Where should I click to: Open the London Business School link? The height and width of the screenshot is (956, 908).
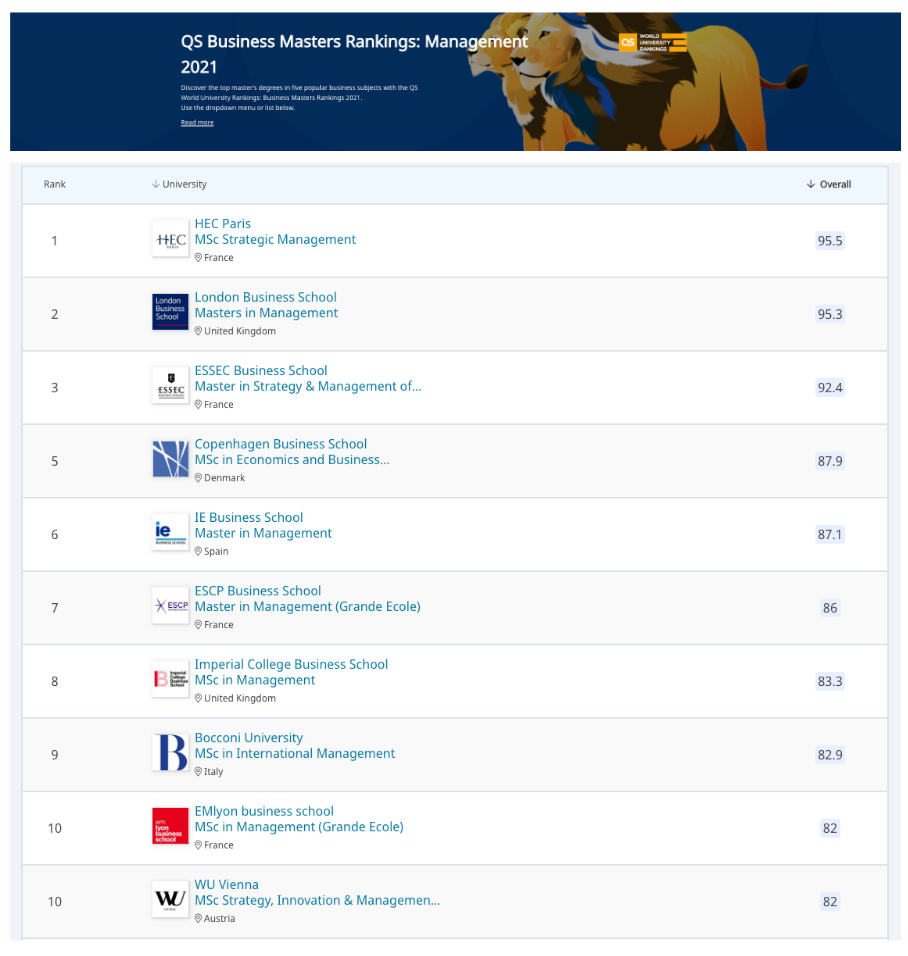pyautogui.click(x=265, y=297)
